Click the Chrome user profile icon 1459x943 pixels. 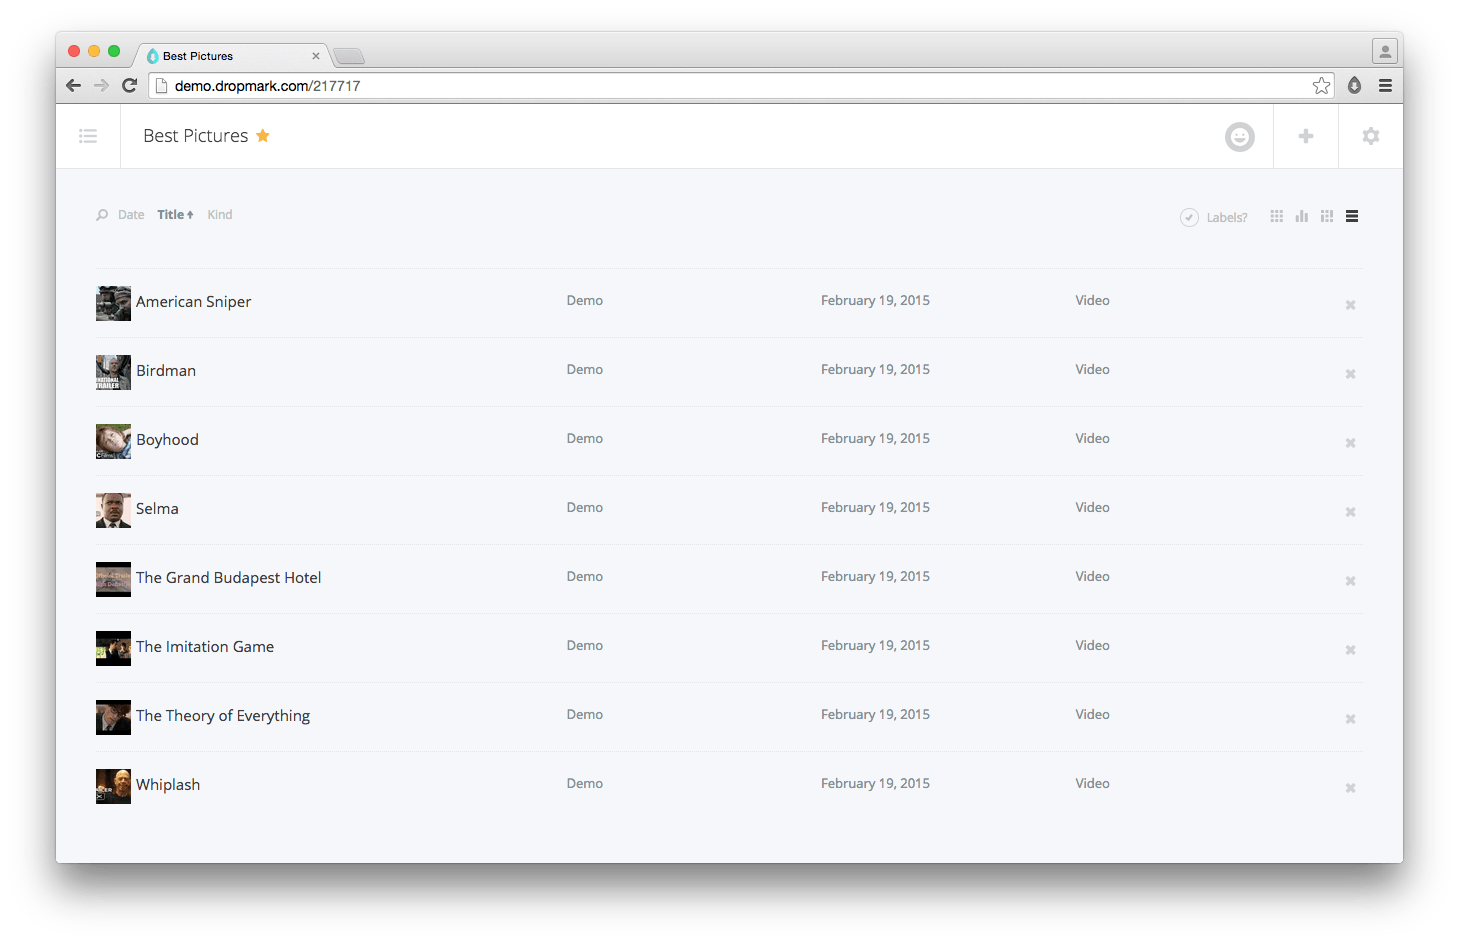click(x=1384, y=51)
